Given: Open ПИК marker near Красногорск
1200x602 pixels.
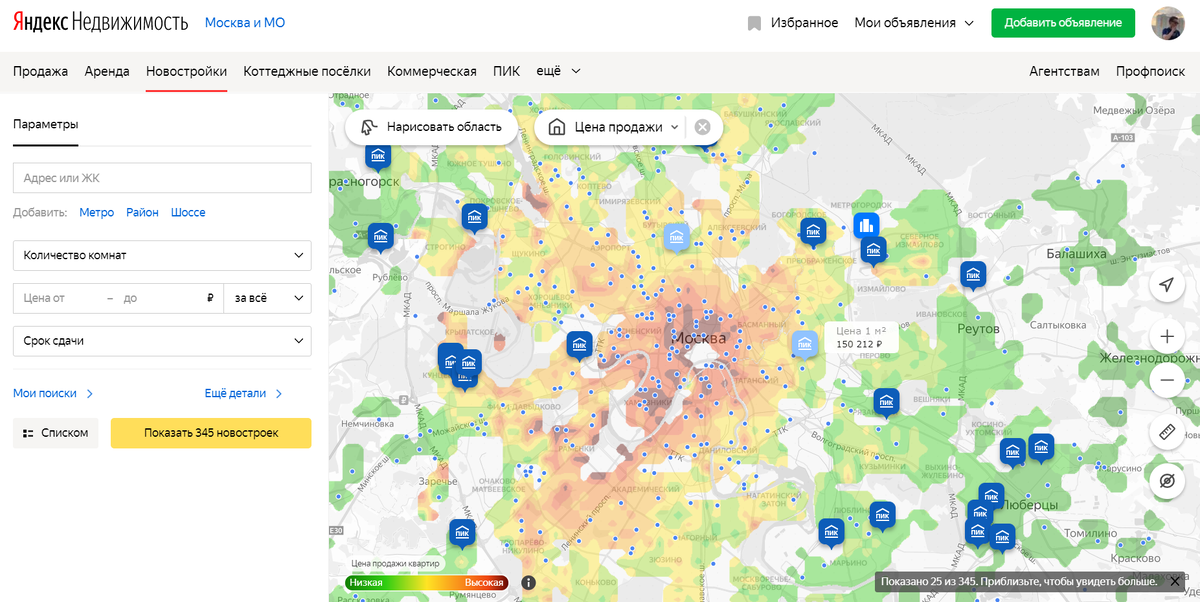Looking at the screenshot, I should click(378, 156).
